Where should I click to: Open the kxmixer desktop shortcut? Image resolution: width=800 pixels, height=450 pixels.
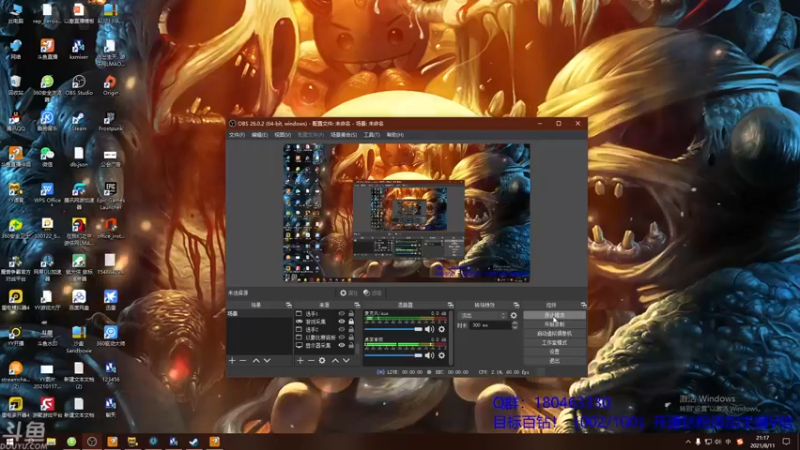click(79, 49)
